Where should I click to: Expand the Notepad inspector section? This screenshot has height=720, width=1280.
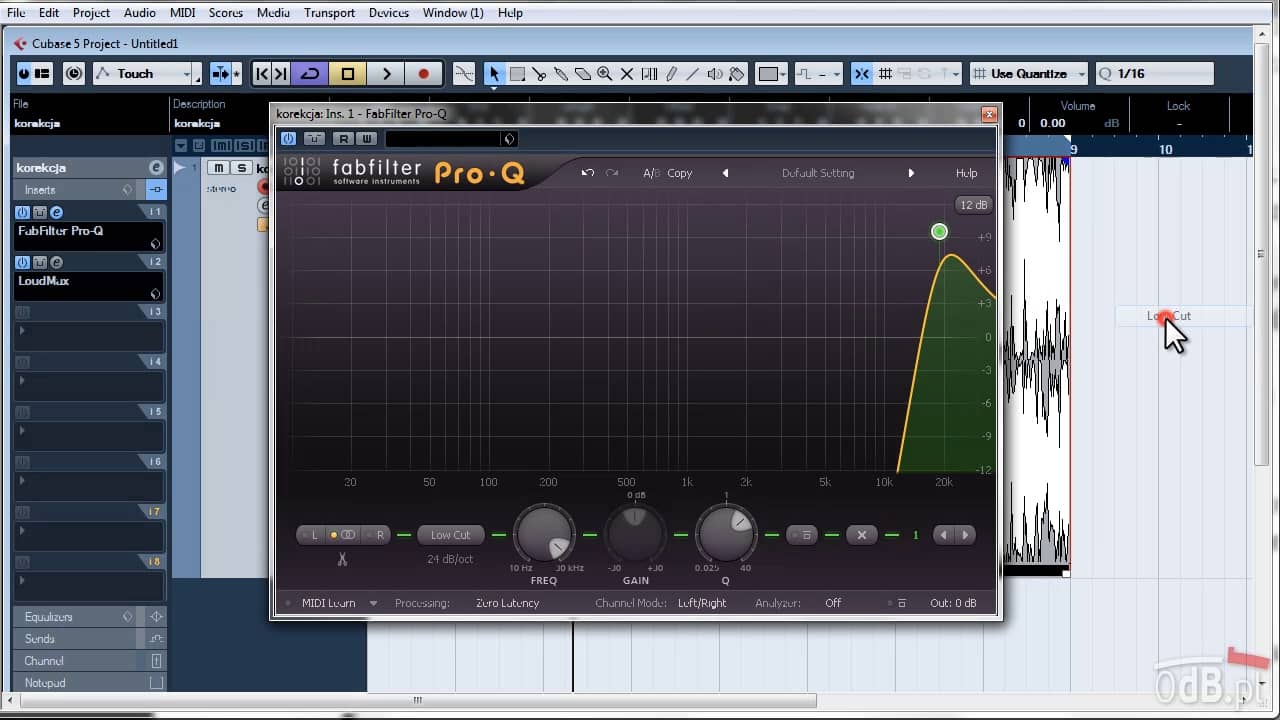[x=89, y=683]
